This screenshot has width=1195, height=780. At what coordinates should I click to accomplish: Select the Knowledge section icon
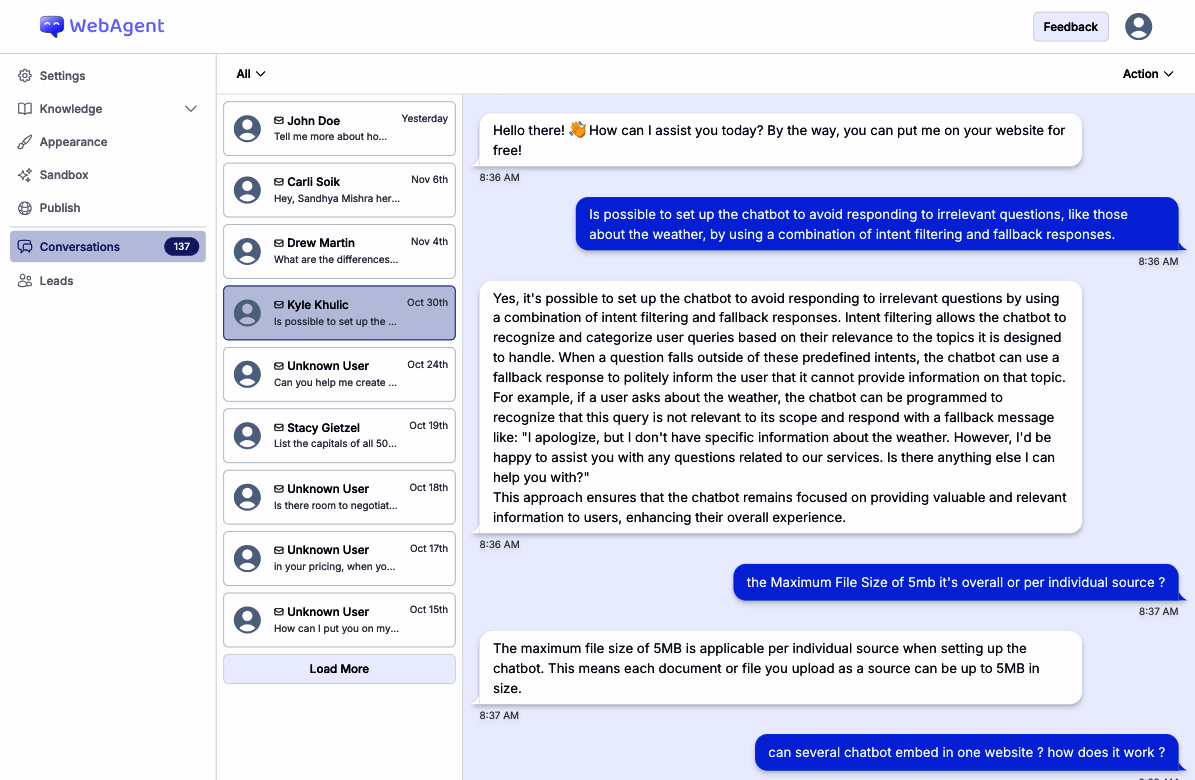pos(24,108)
